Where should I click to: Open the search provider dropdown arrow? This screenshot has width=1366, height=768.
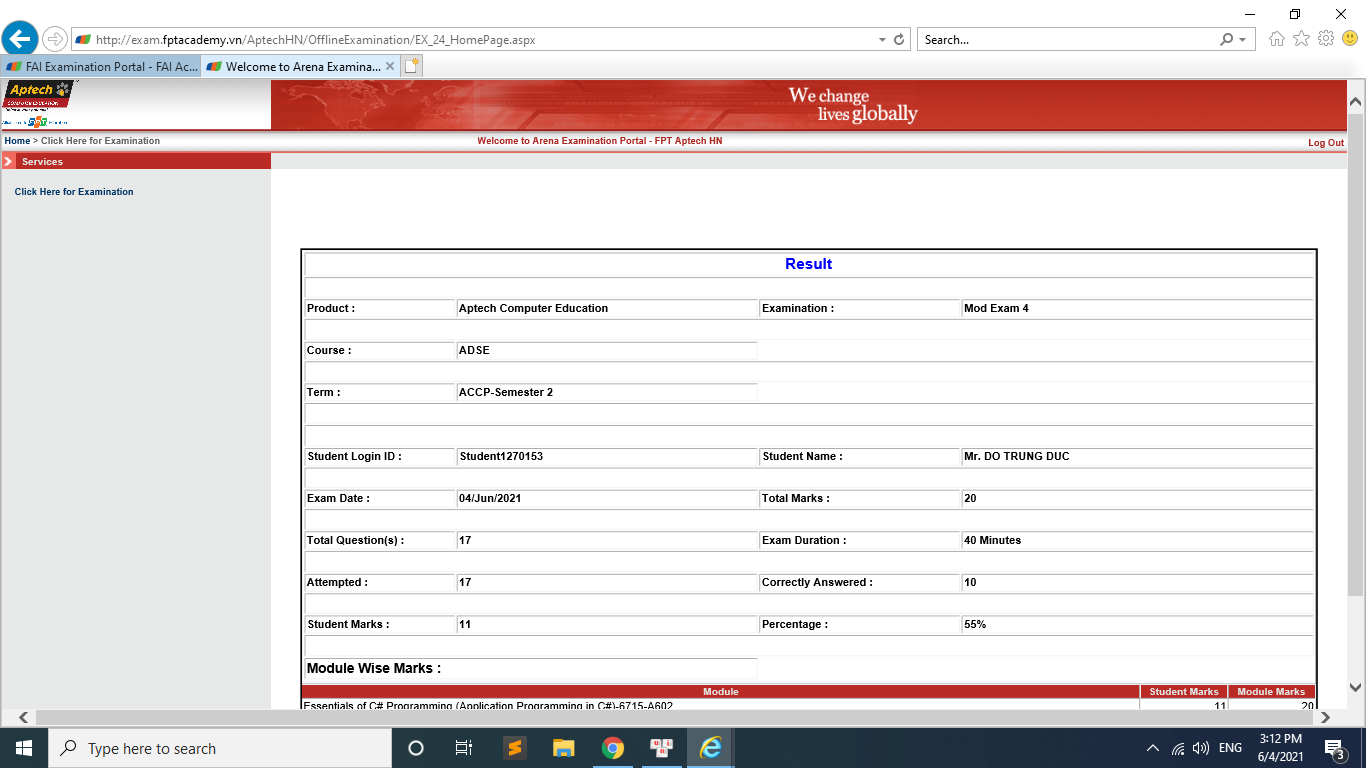pos(1243,40)
